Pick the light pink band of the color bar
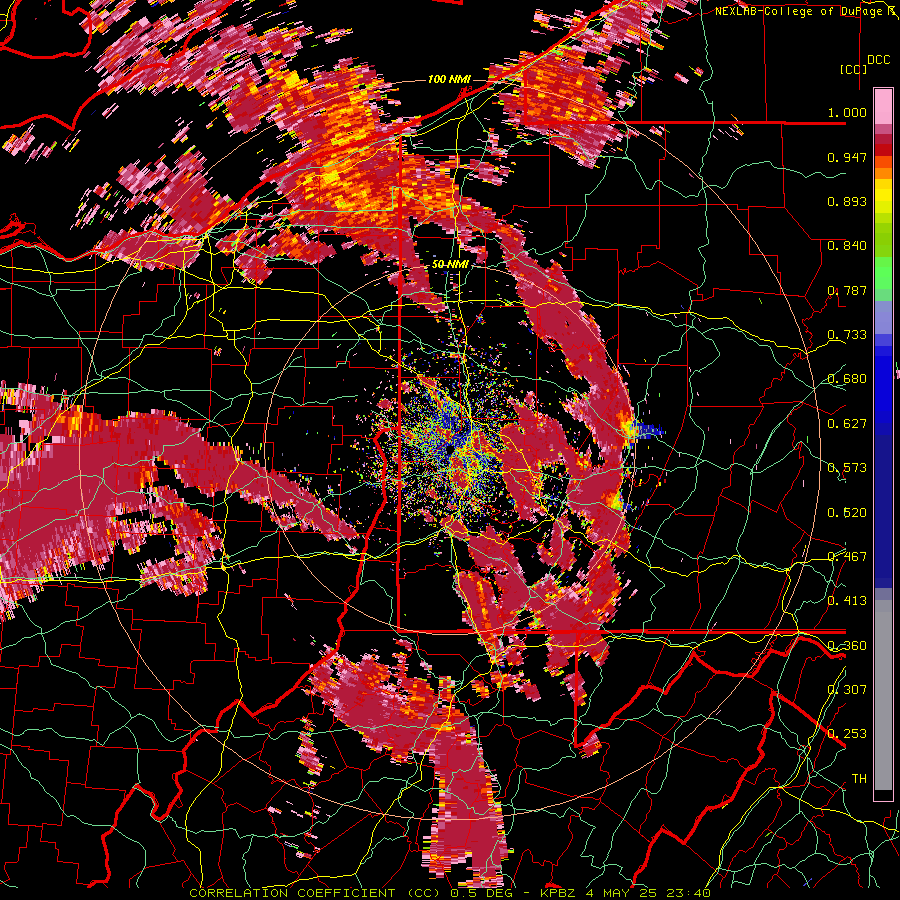Viewport: 900px width, 900px height. (x=883, y=106)
